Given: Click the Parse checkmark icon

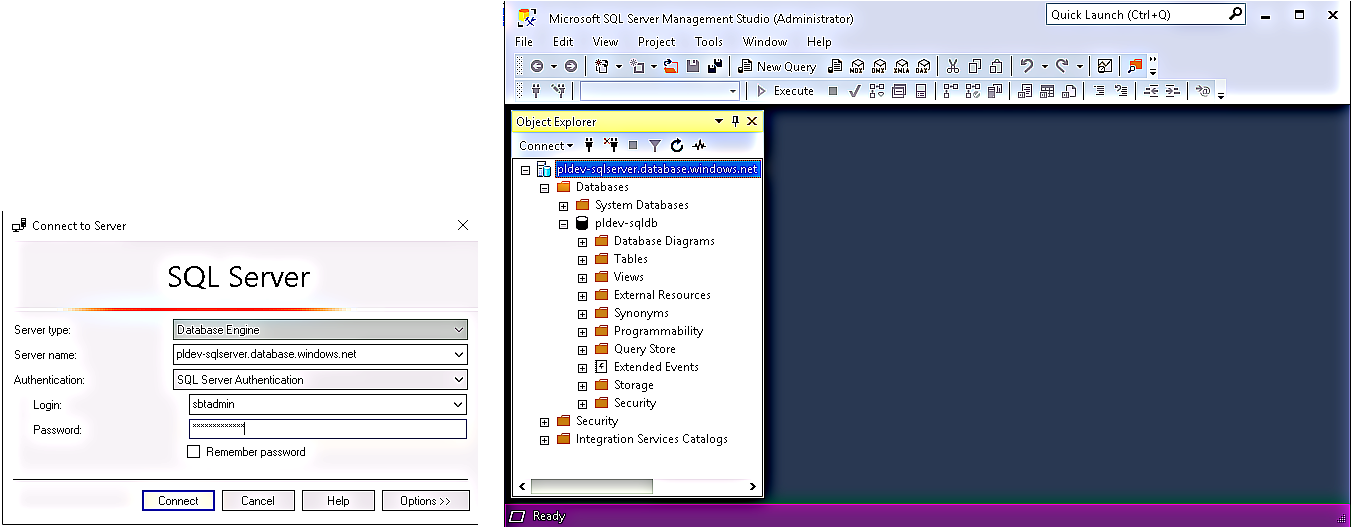Looking at the screenshot, I should coord(855,91).
